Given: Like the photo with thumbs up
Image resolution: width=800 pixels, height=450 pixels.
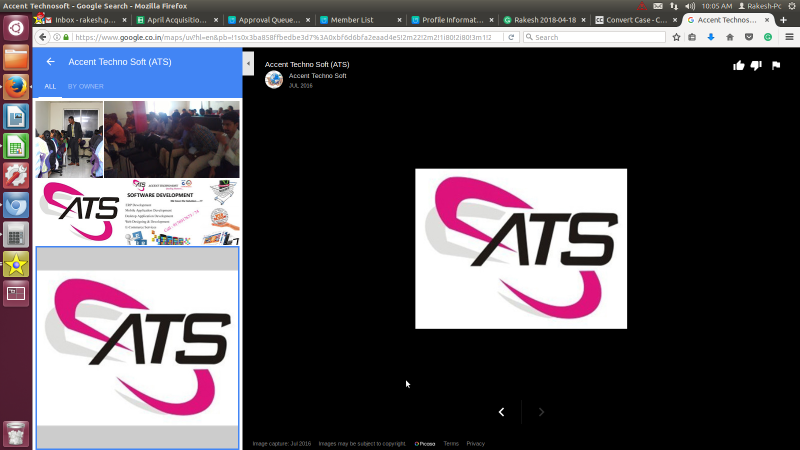Looking at the screenshot, I should coord(739,65).
